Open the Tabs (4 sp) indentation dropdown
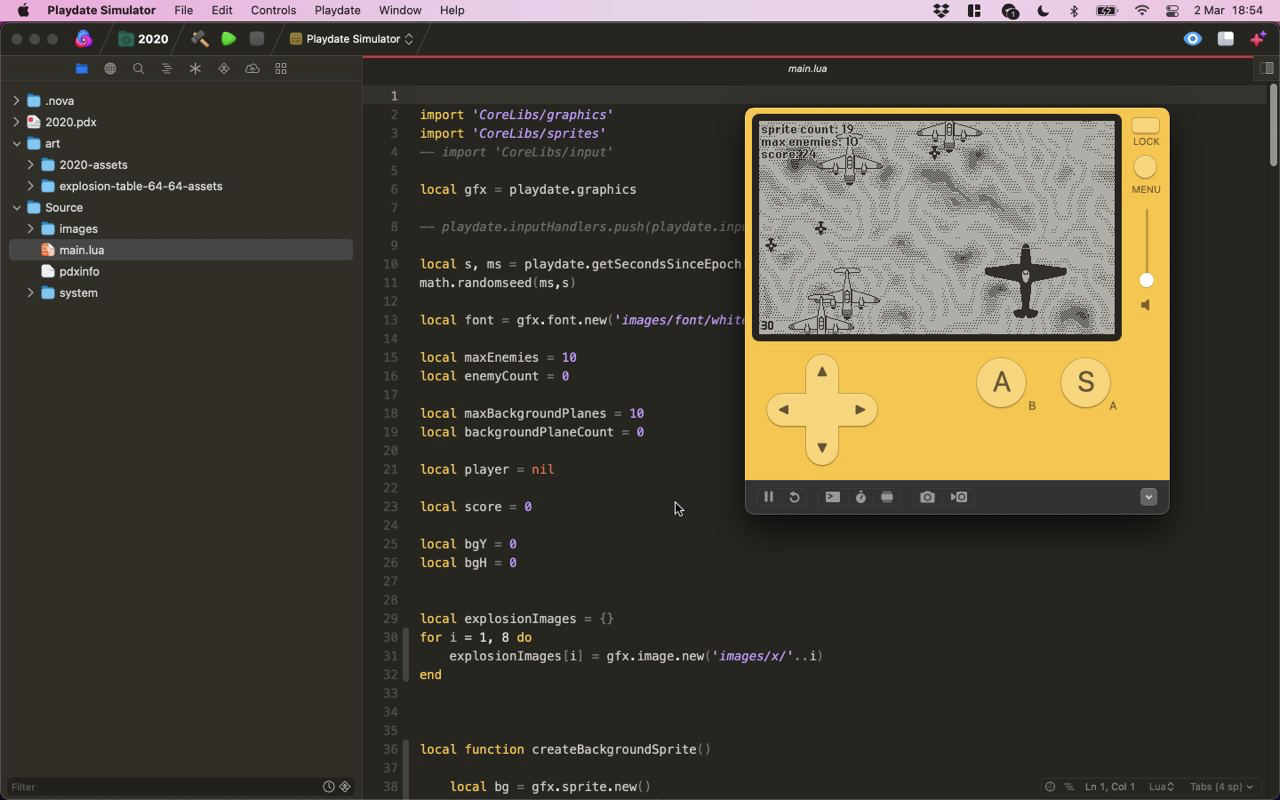The width and height of the screenshot is (1280, 800). tap(1221, 787)
